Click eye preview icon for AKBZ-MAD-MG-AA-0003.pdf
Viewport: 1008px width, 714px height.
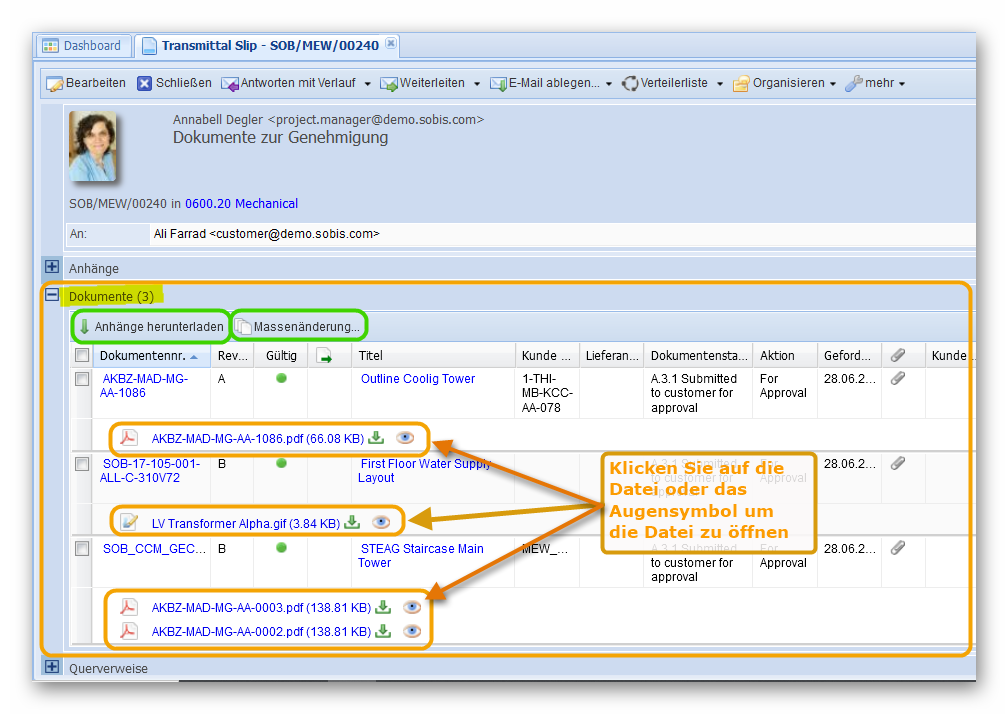[412, 607]
